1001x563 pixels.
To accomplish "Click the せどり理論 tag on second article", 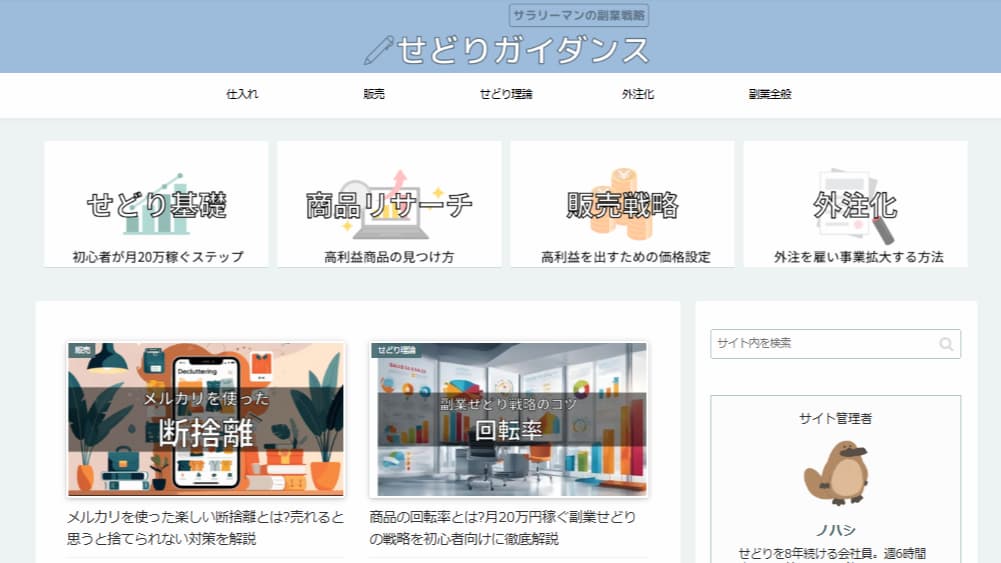I will point(395,351).
